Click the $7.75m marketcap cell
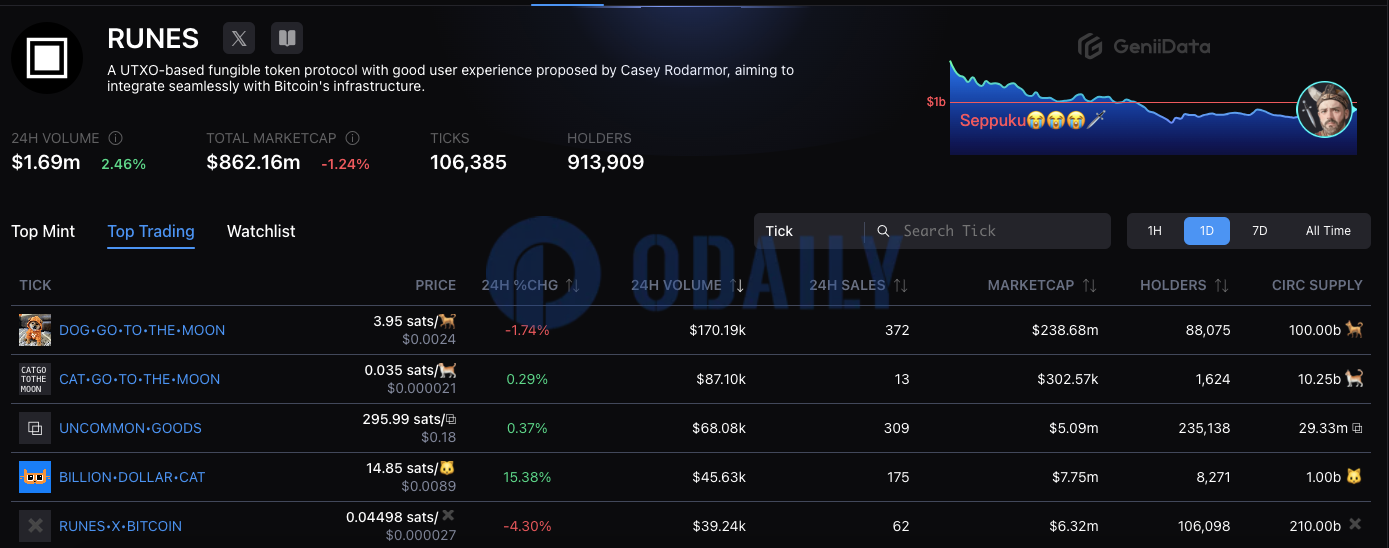 pos(1075,477)
